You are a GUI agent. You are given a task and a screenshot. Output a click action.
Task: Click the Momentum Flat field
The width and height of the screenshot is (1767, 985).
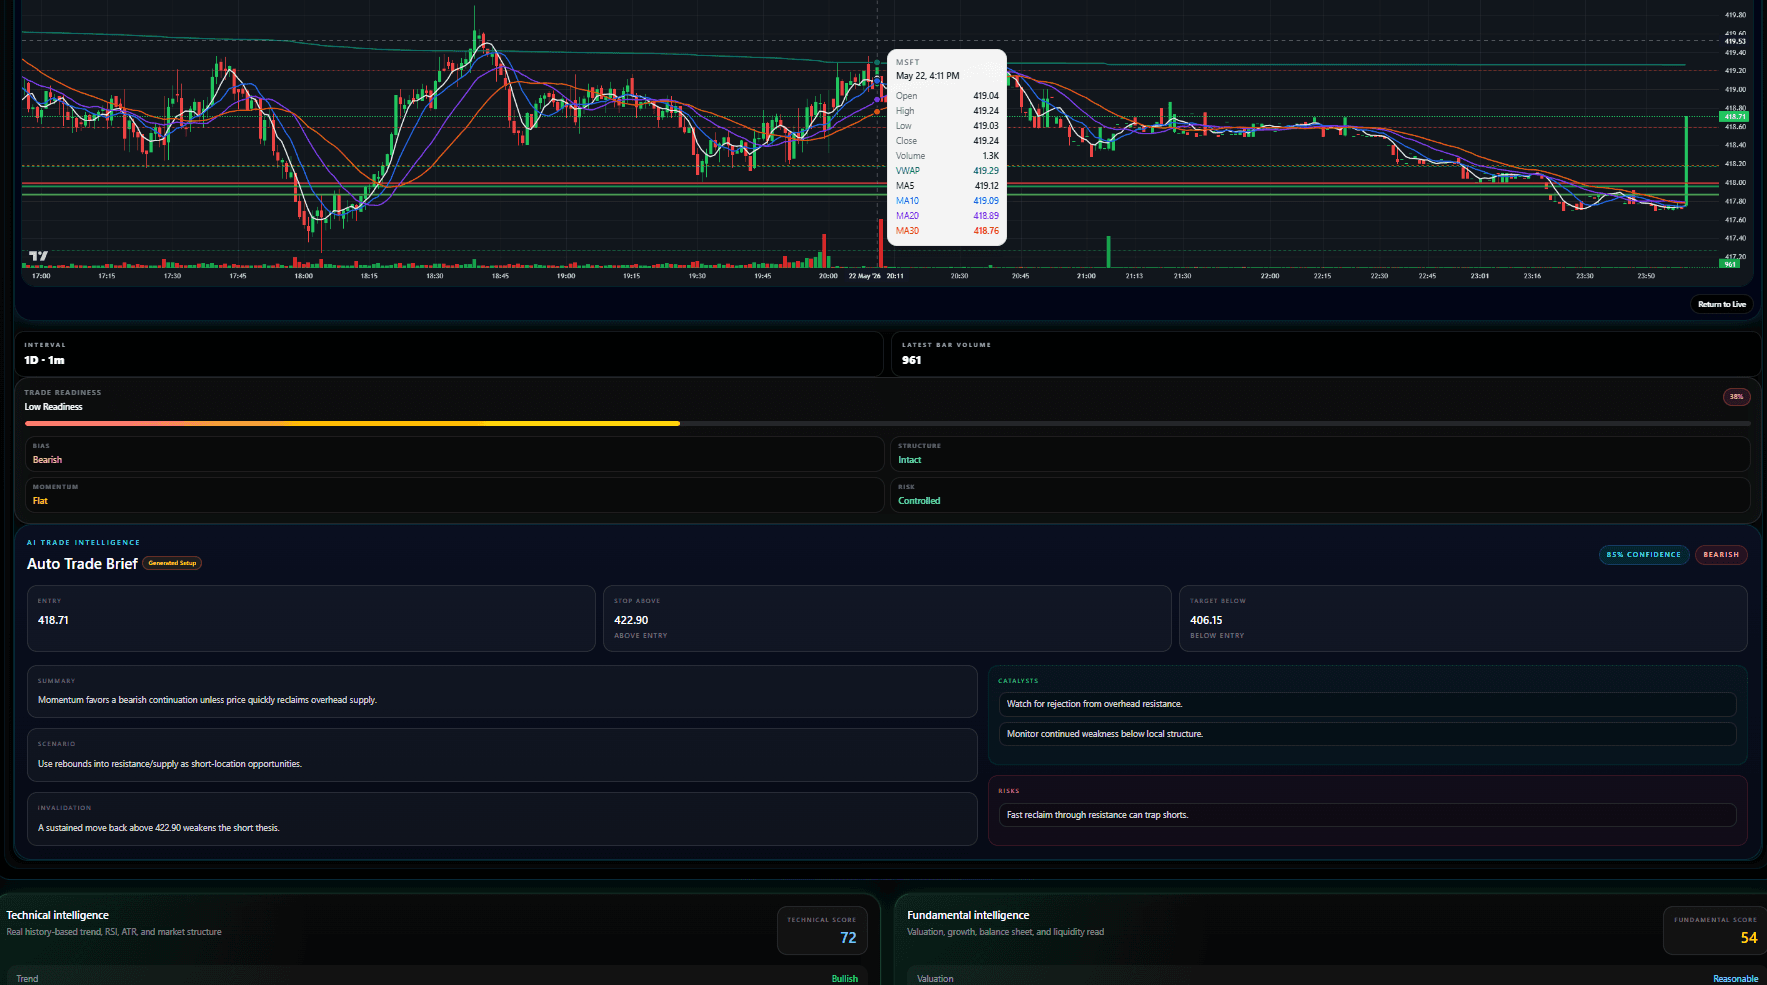pyautogui.click(x=454, y=495)
